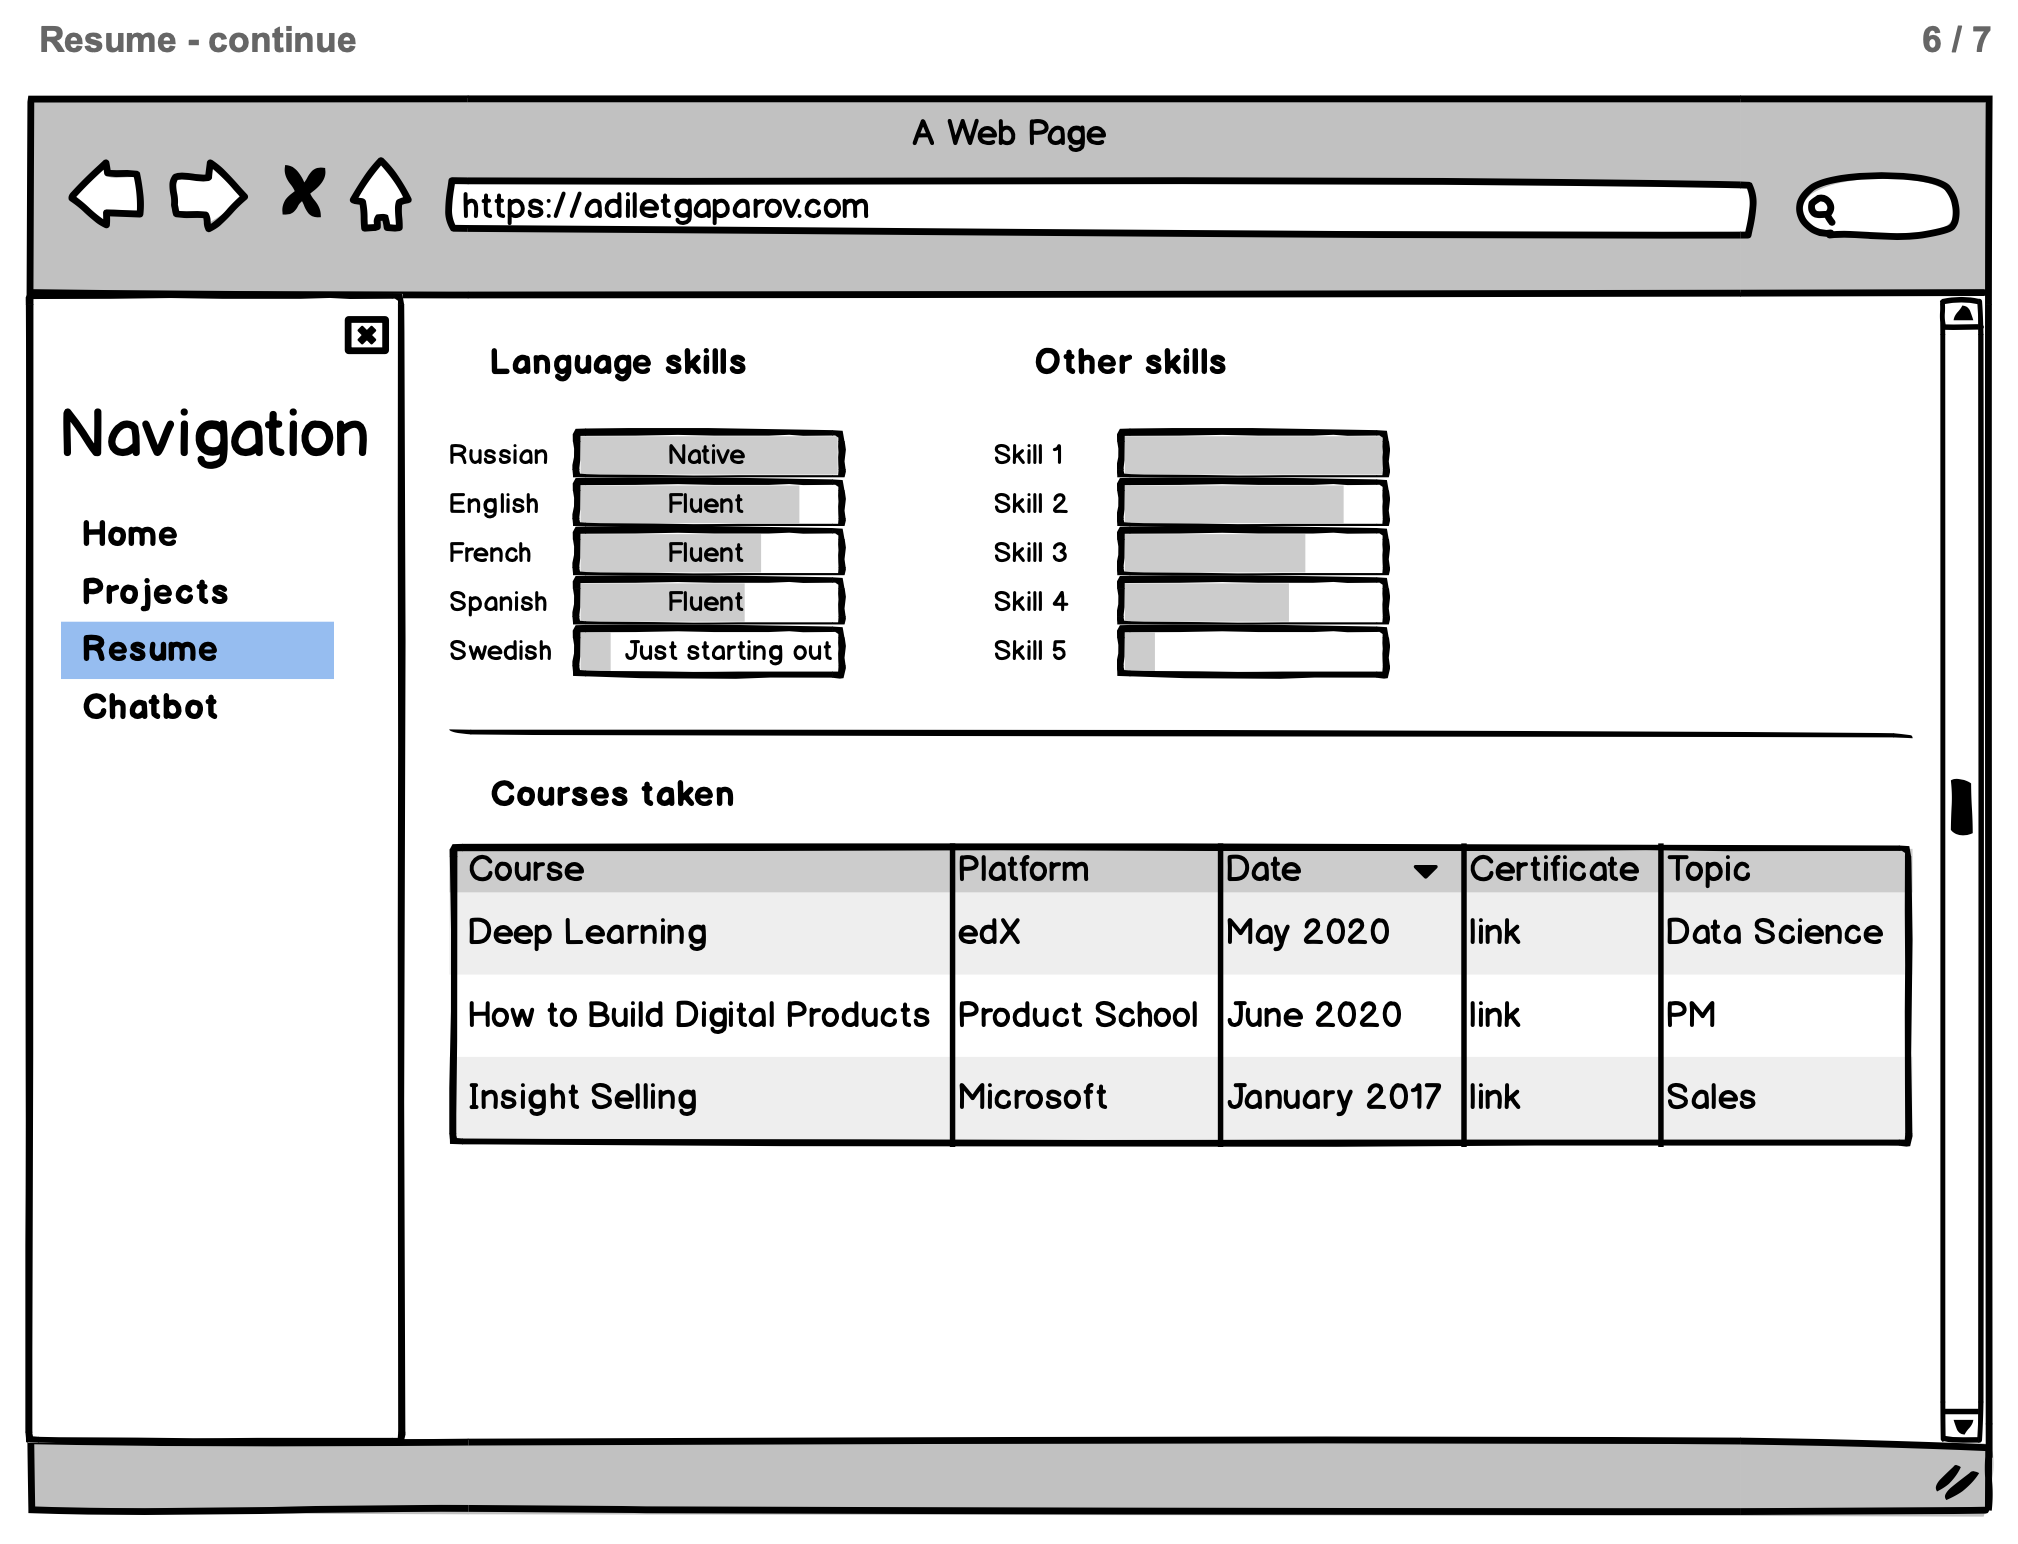Click scrollbar up arrow
This screenshot has width=2018, height=1544.
[x=1962, y=314]
